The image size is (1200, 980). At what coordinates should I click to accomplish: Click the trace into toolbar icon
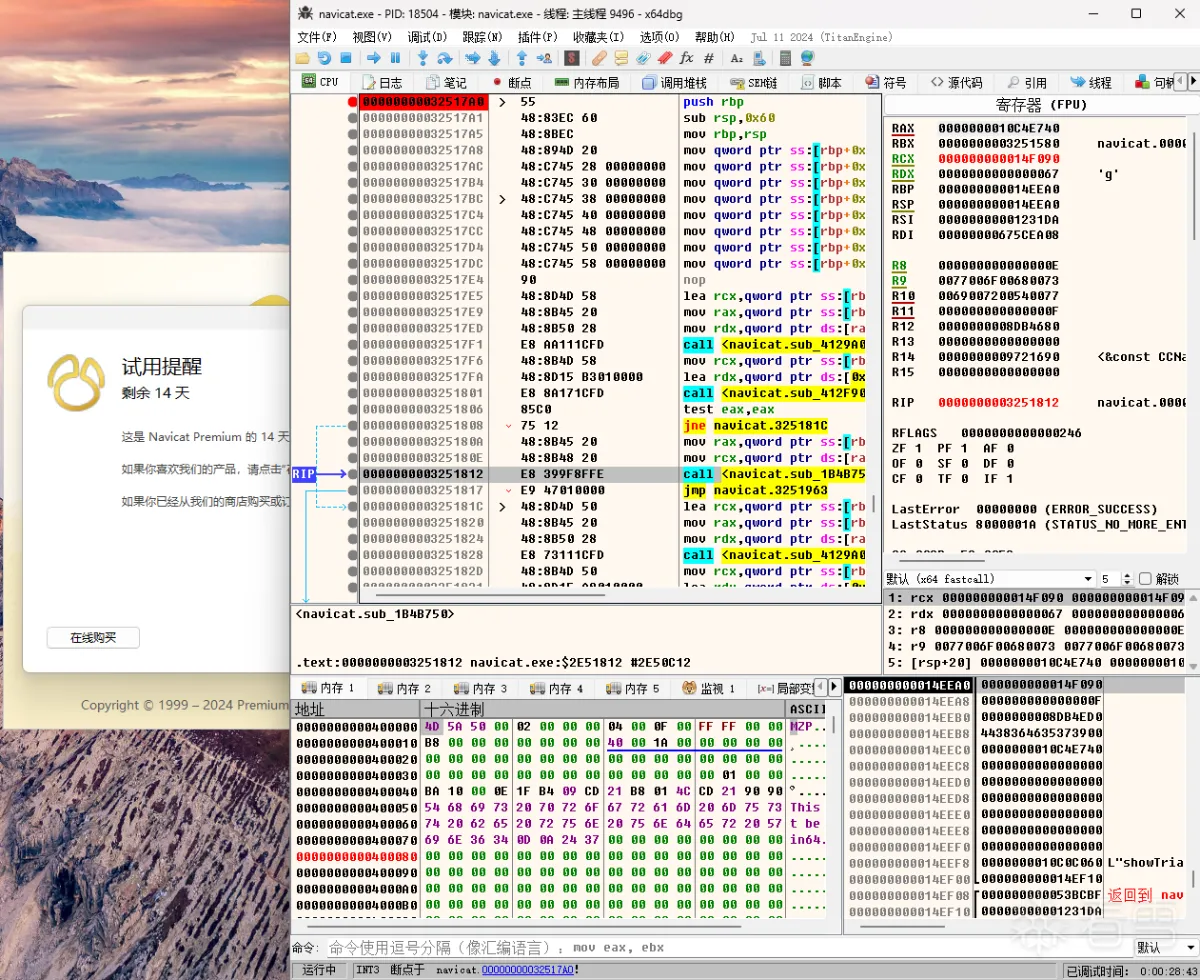(472, 59)
